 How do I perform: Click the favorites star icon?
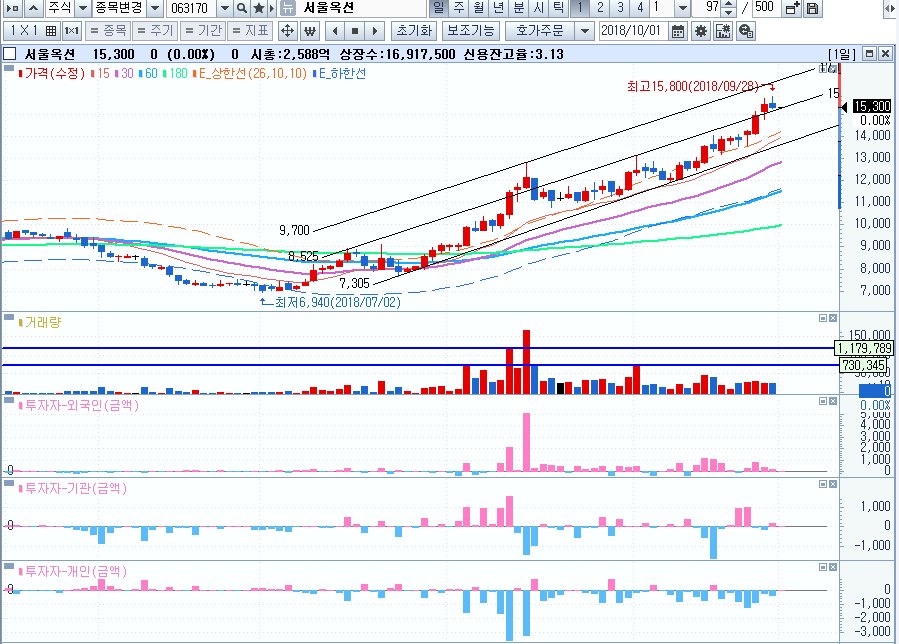(x=259, y=8)
